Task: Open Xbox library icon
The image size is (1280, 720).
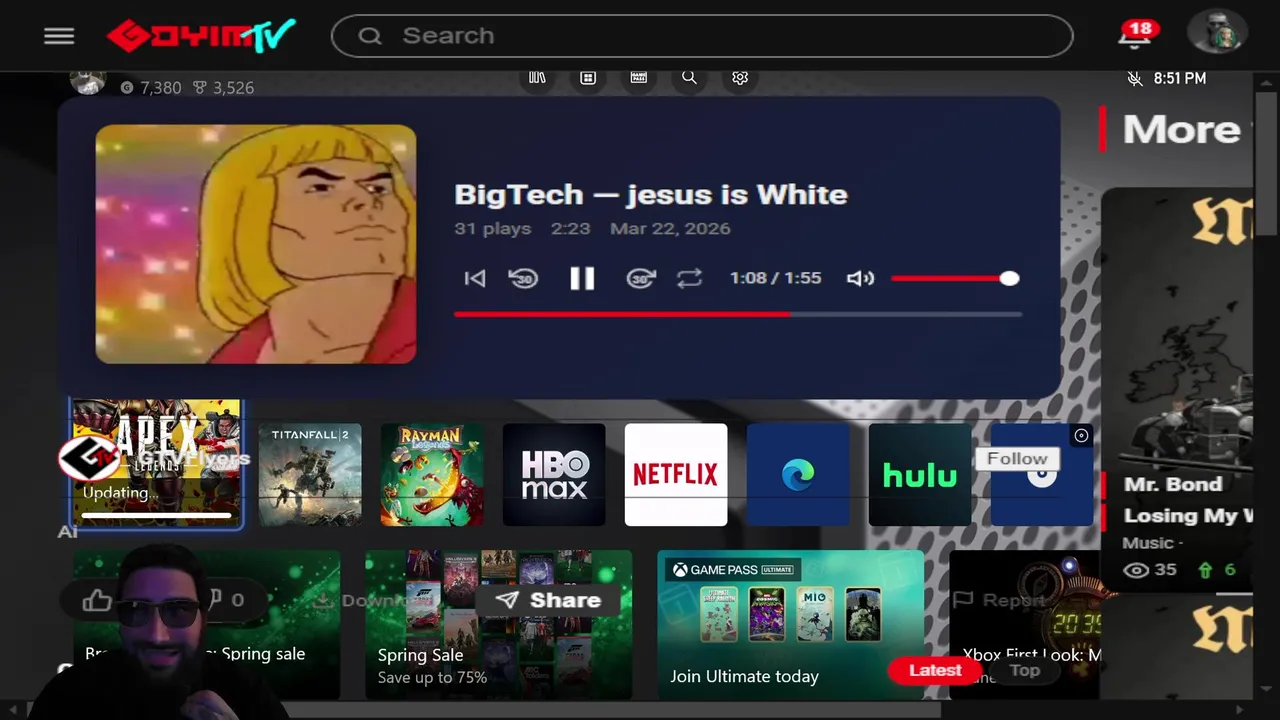Action: (x=537, y=77)
